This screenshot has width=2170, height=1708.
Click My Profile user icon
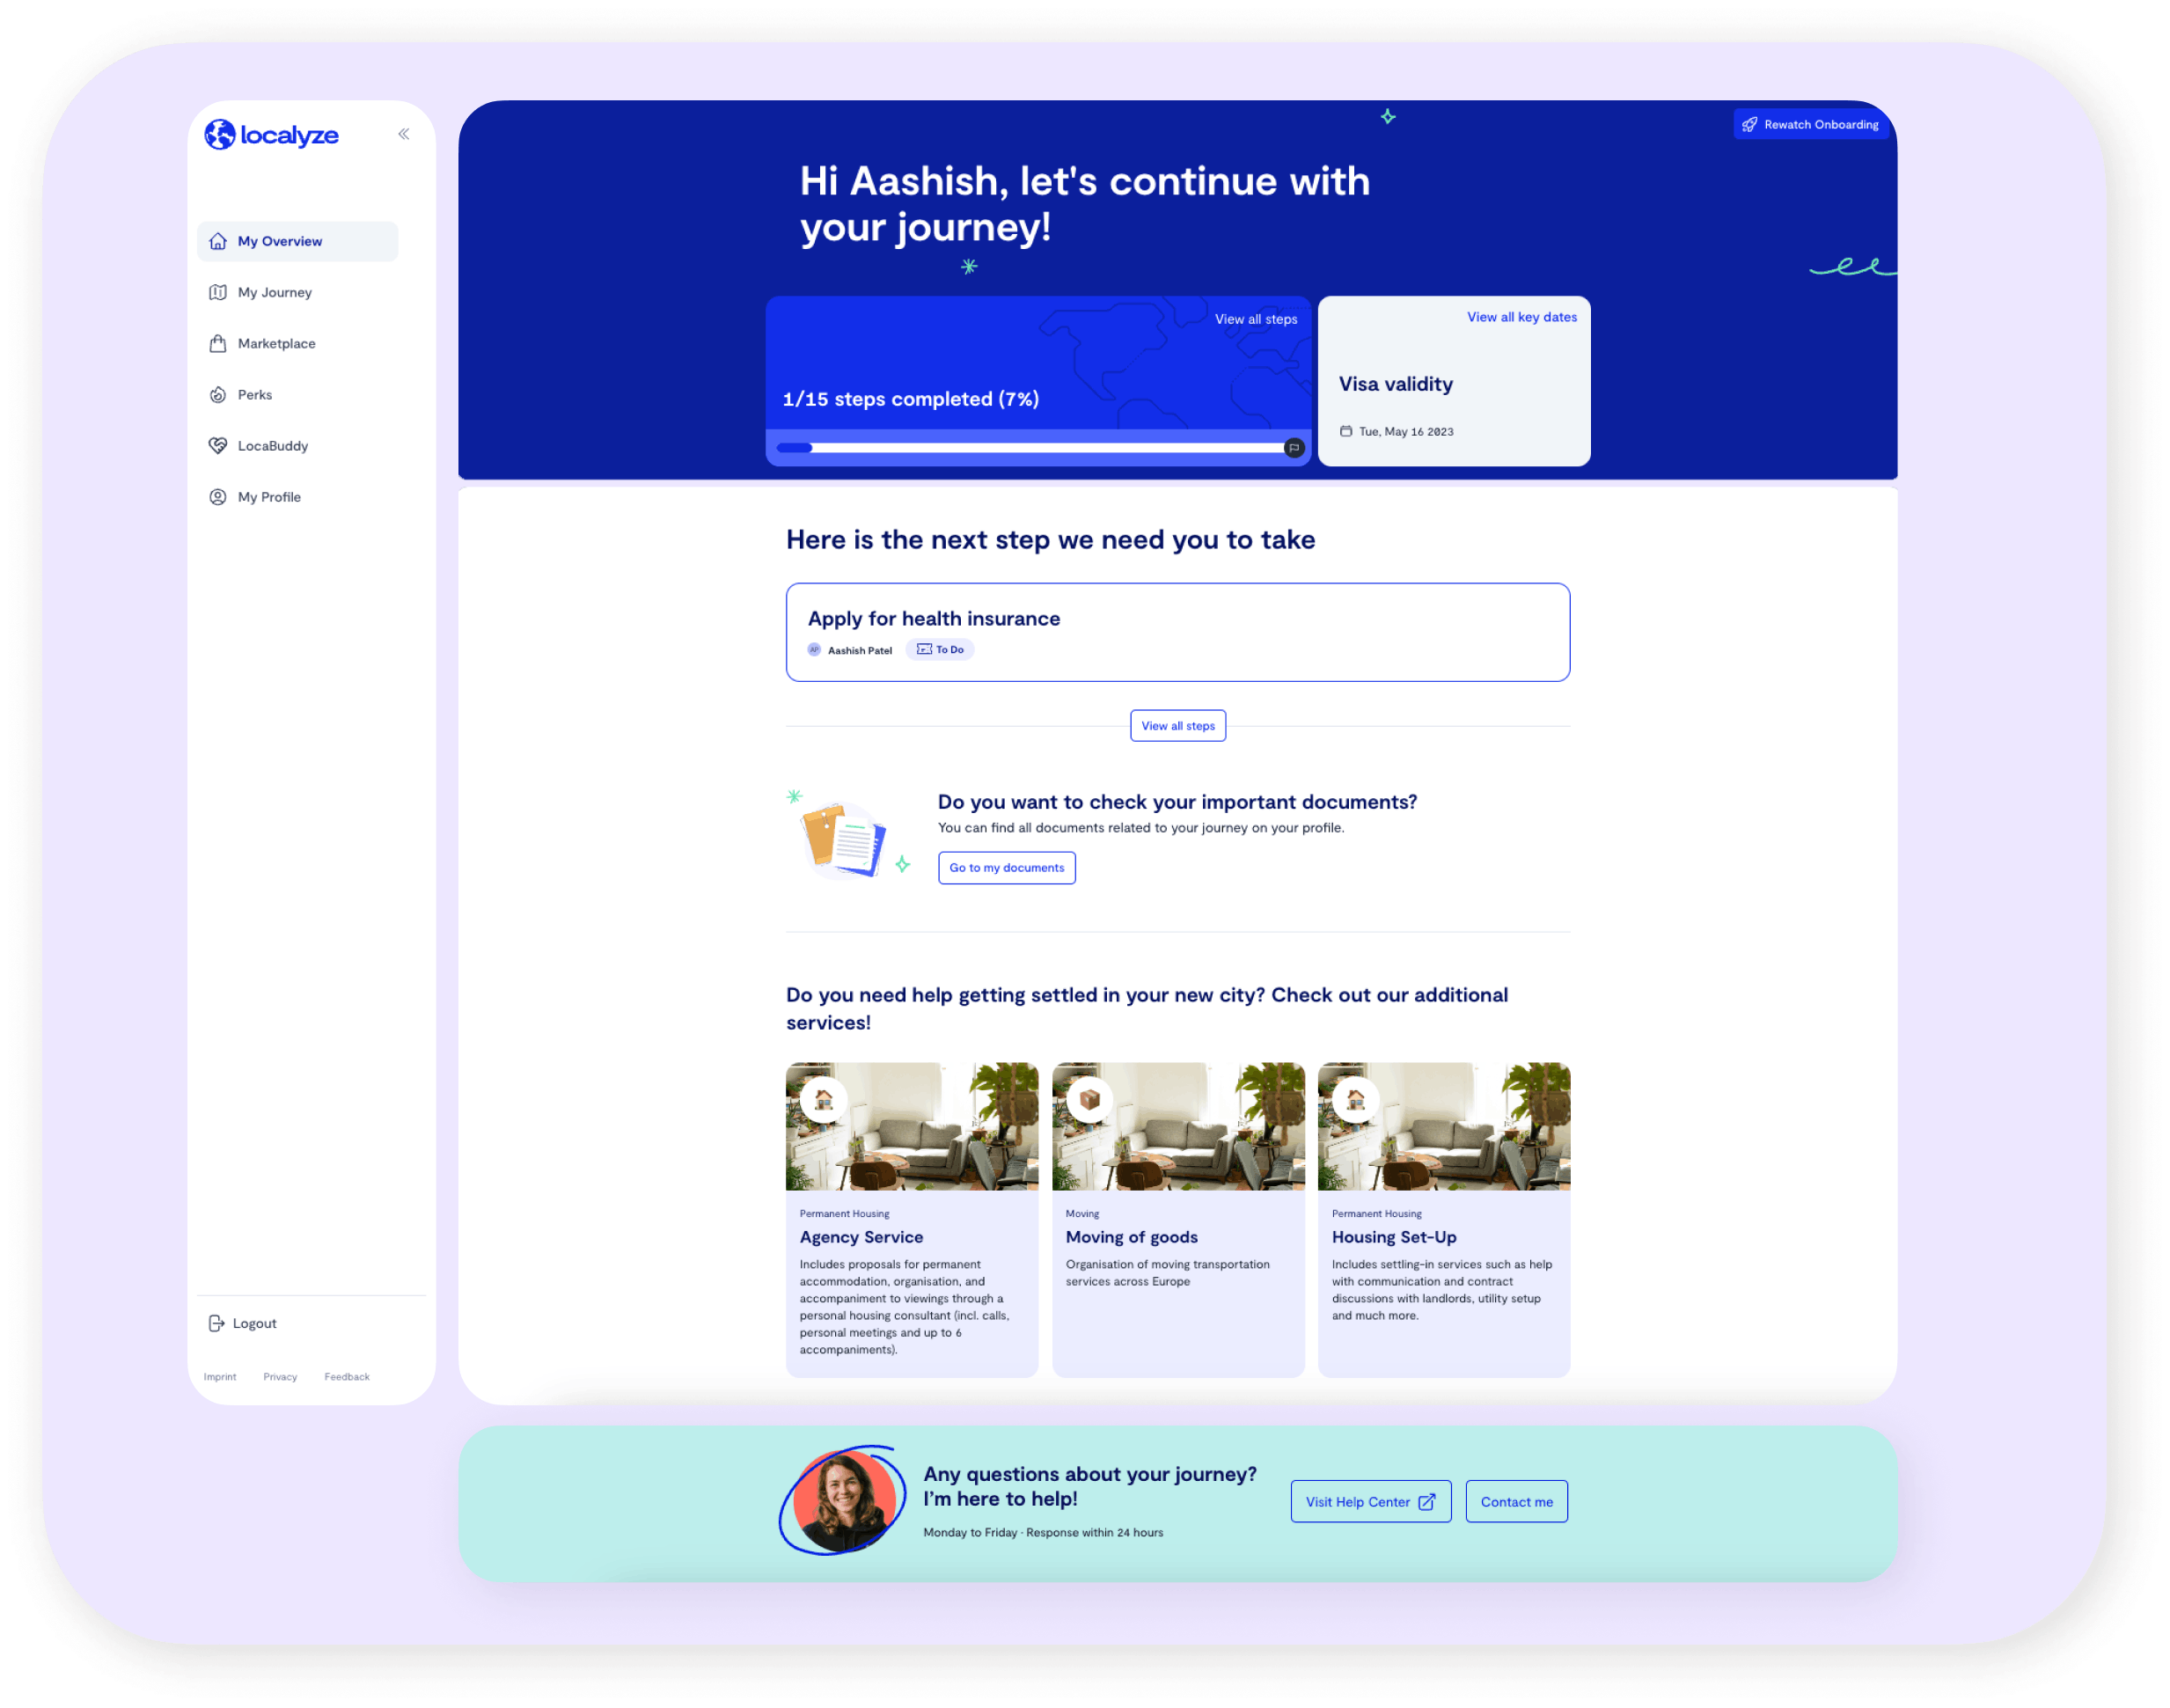tap(218, 497)
